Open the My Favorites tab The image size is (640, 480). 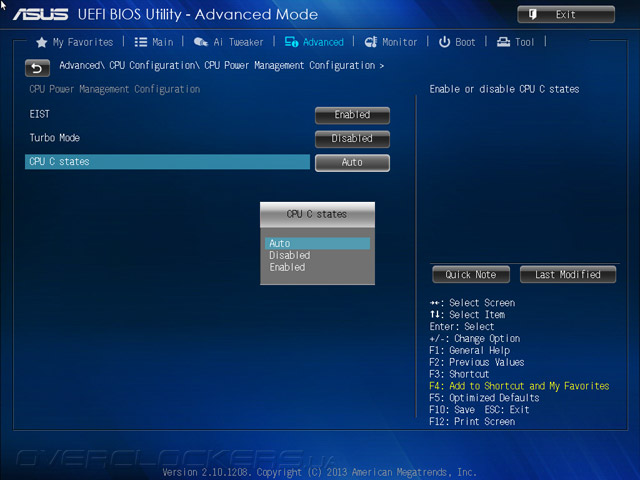(x=75, y=42)
